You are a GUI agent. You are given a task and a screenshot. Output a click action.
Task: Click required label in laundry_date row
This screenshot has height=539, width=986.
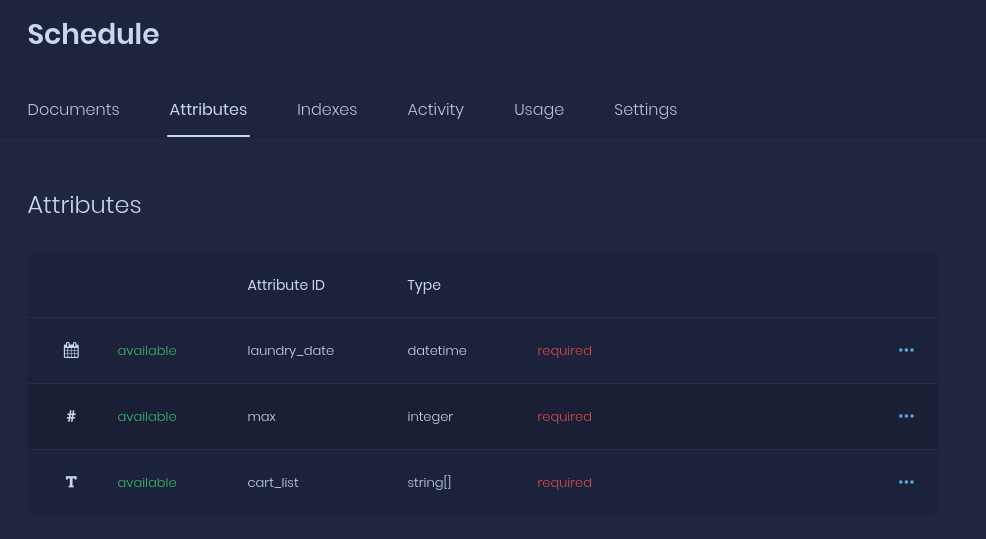(565, 351)
